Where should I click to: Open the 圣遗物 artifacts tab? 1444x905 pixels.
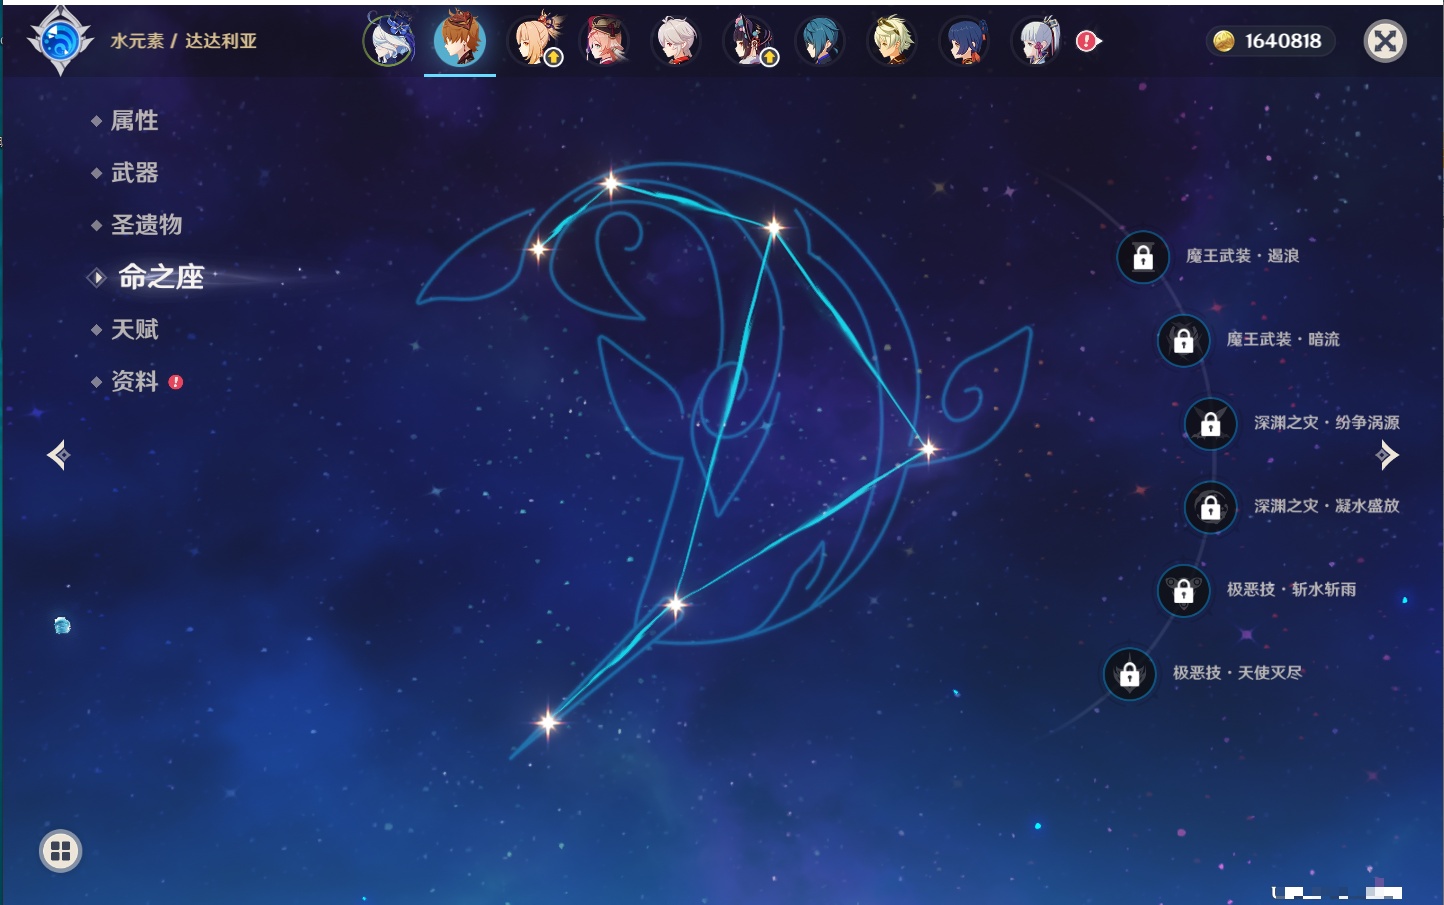146,225
